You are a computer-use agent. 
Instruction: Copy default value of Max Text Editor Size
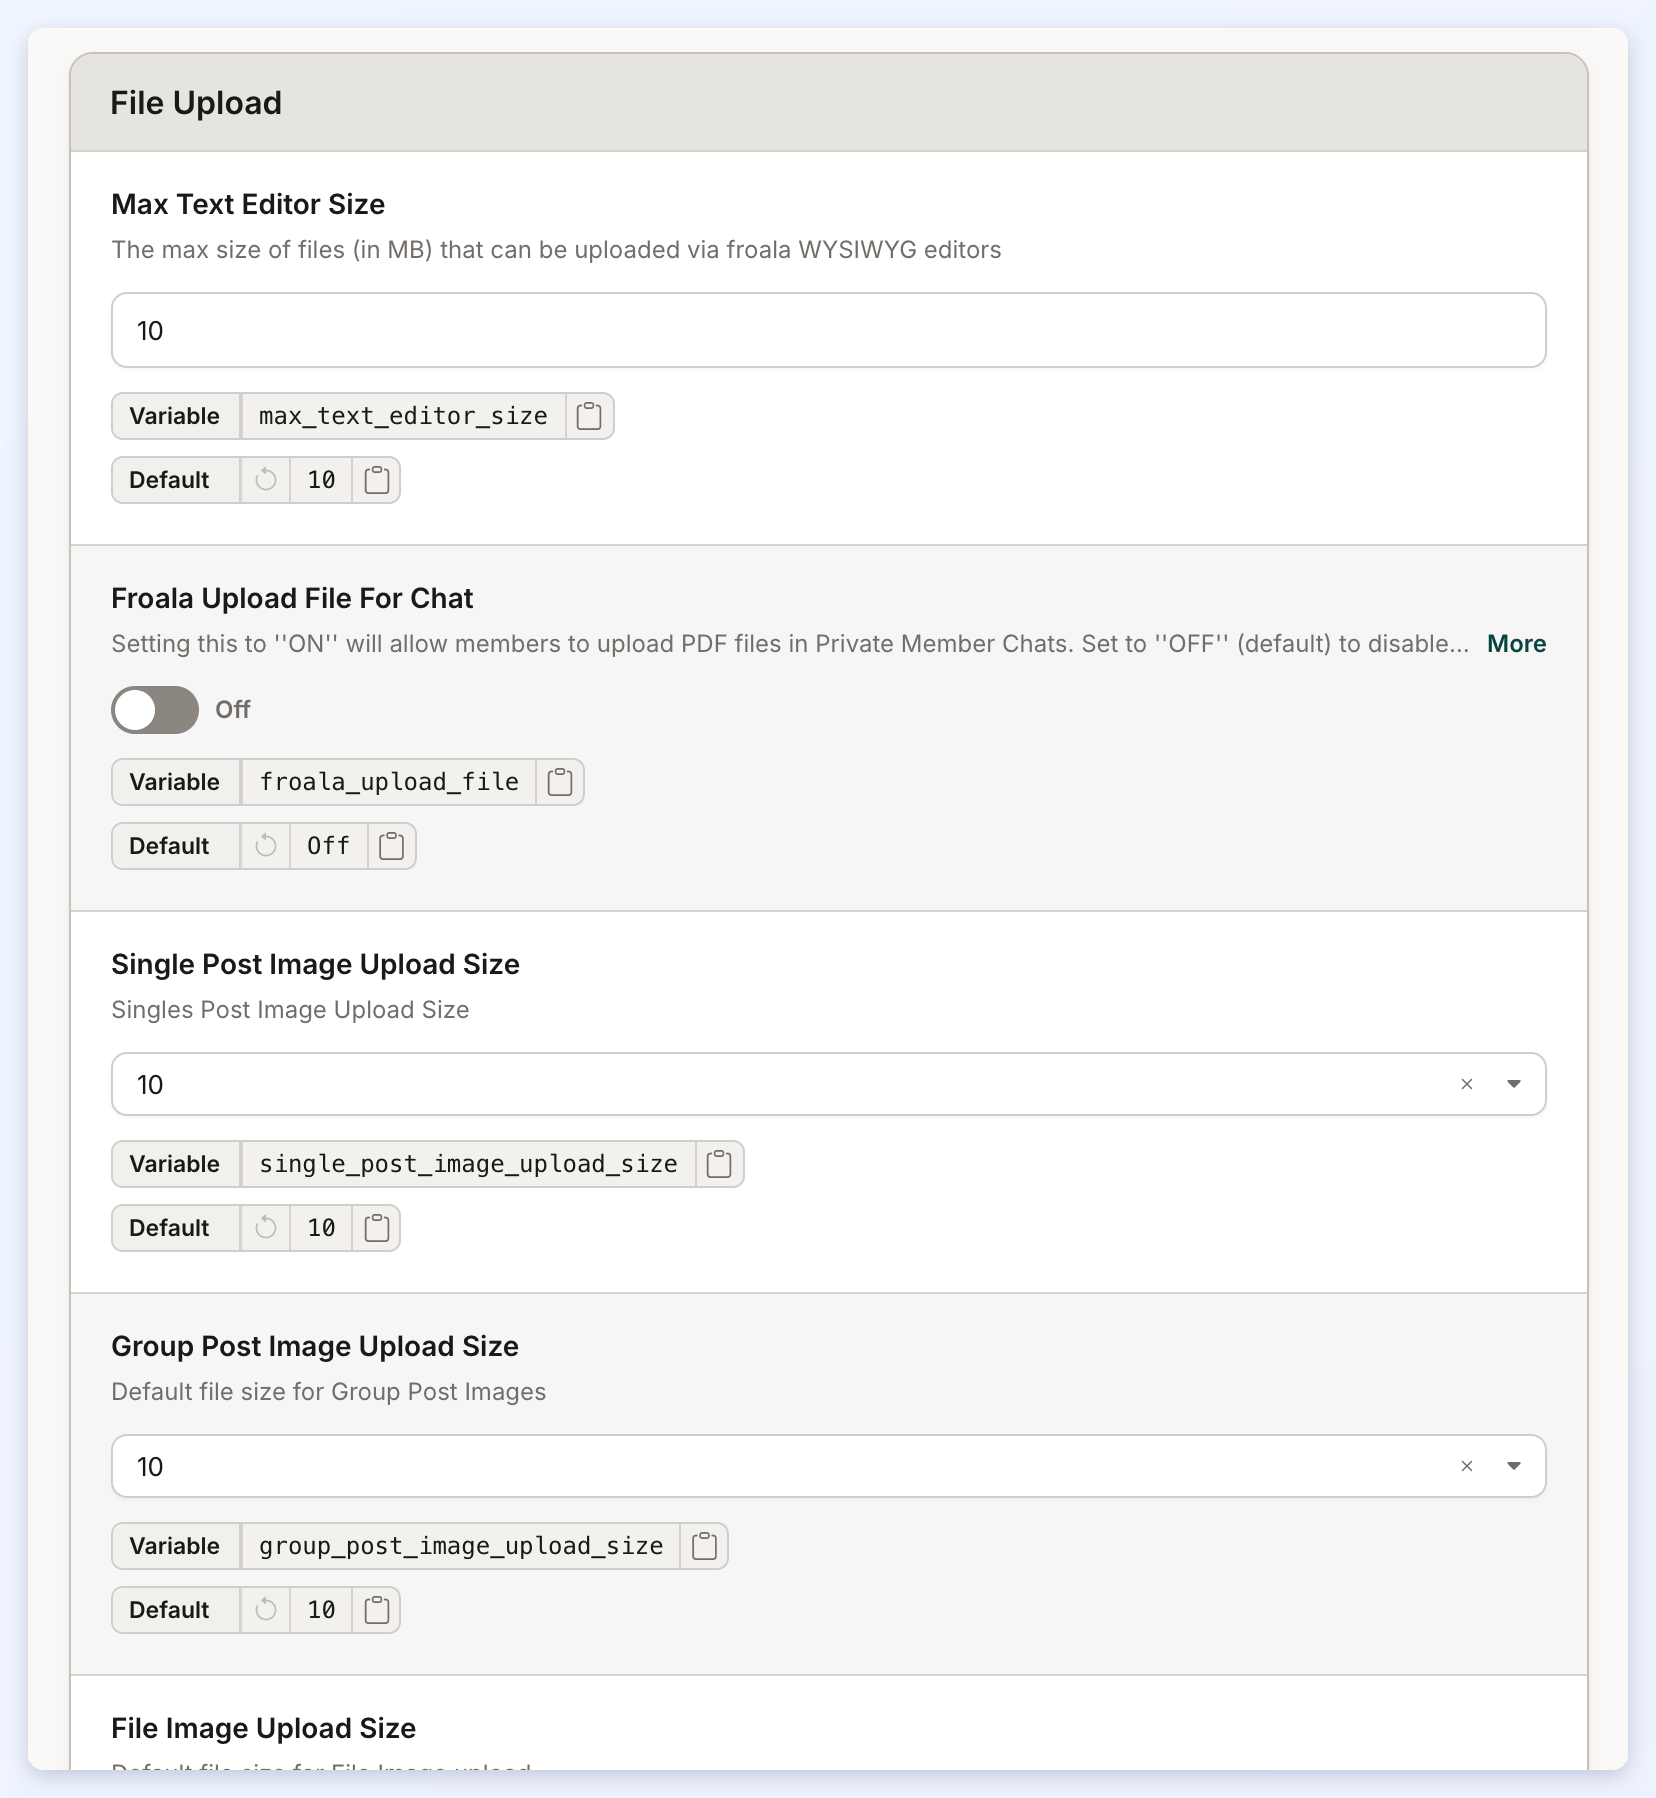(x=376, y=480)
